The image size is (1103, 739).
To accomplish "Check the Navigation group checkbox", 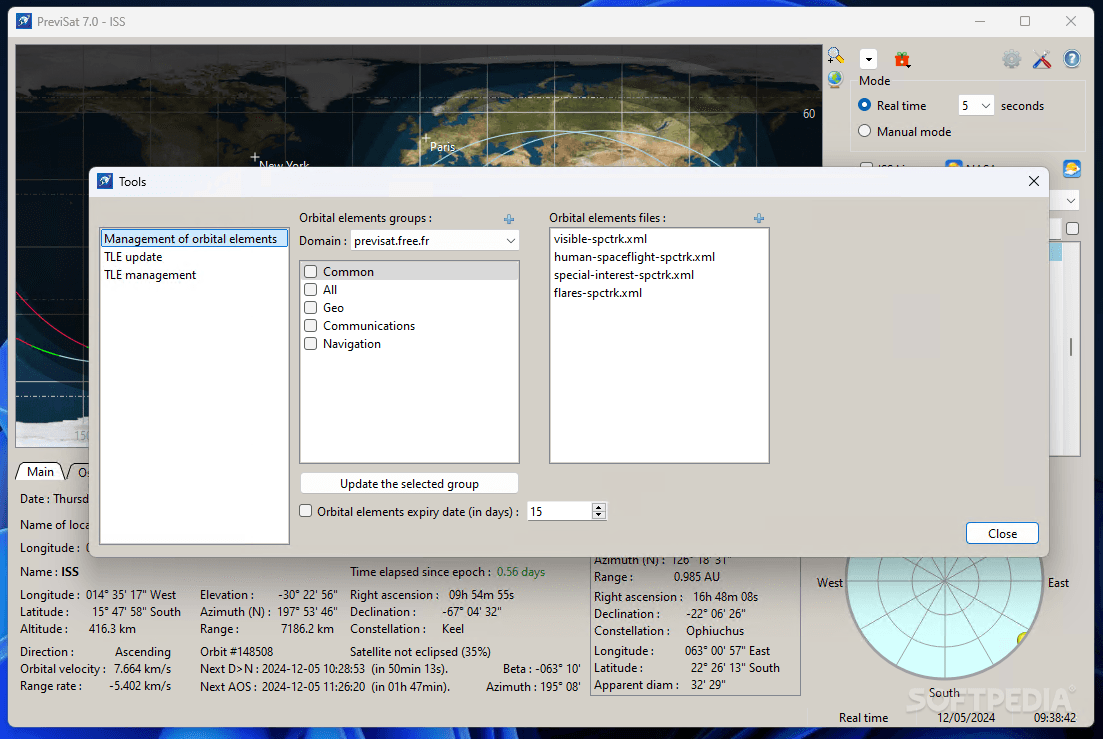I will click(310, 344).
